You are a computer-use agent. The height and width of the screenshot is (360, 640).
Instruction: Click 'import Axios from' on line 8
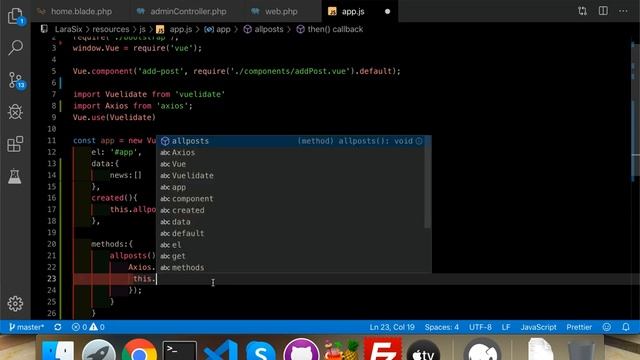coord(112,106)
